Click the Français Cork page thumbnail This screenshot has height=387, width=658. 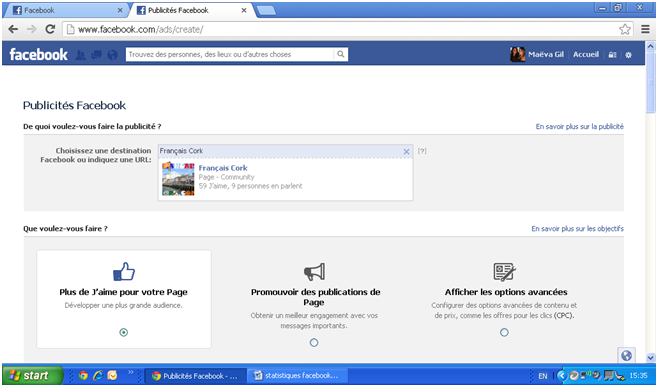point(178,179)
